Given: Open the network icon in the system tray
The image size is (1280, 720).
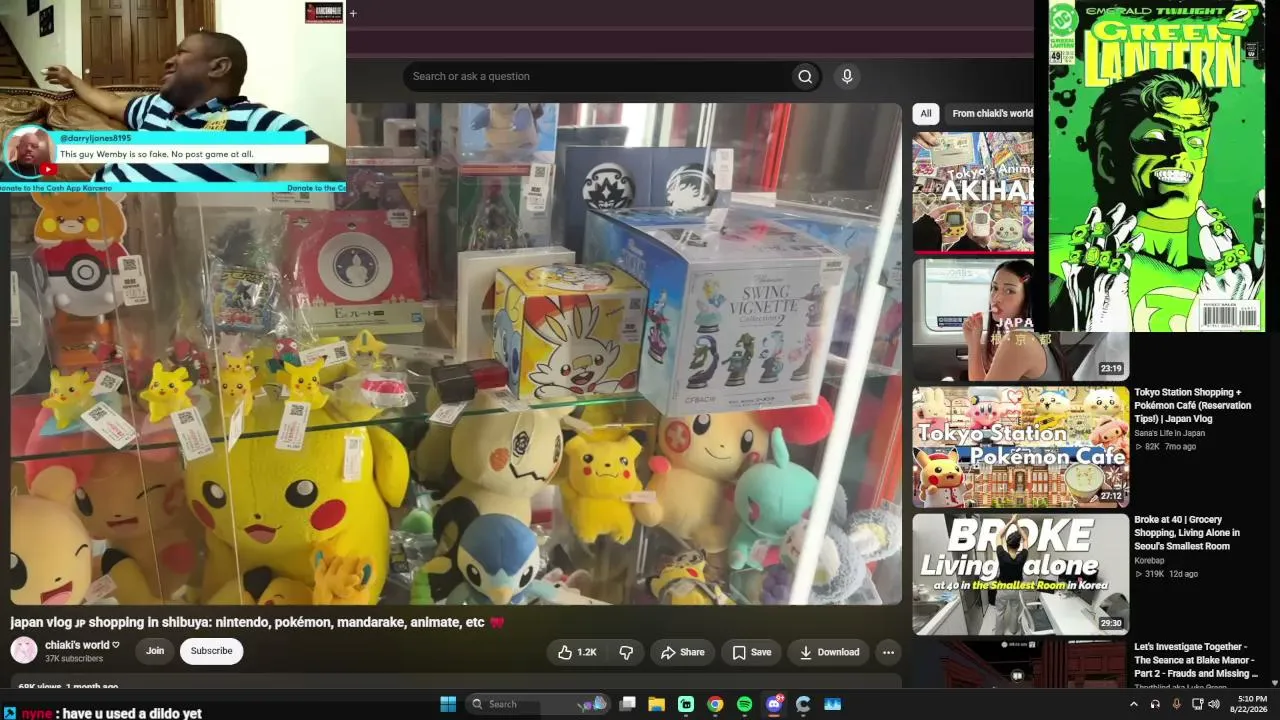Looking at the screenshot, I should pos(1197,704).
